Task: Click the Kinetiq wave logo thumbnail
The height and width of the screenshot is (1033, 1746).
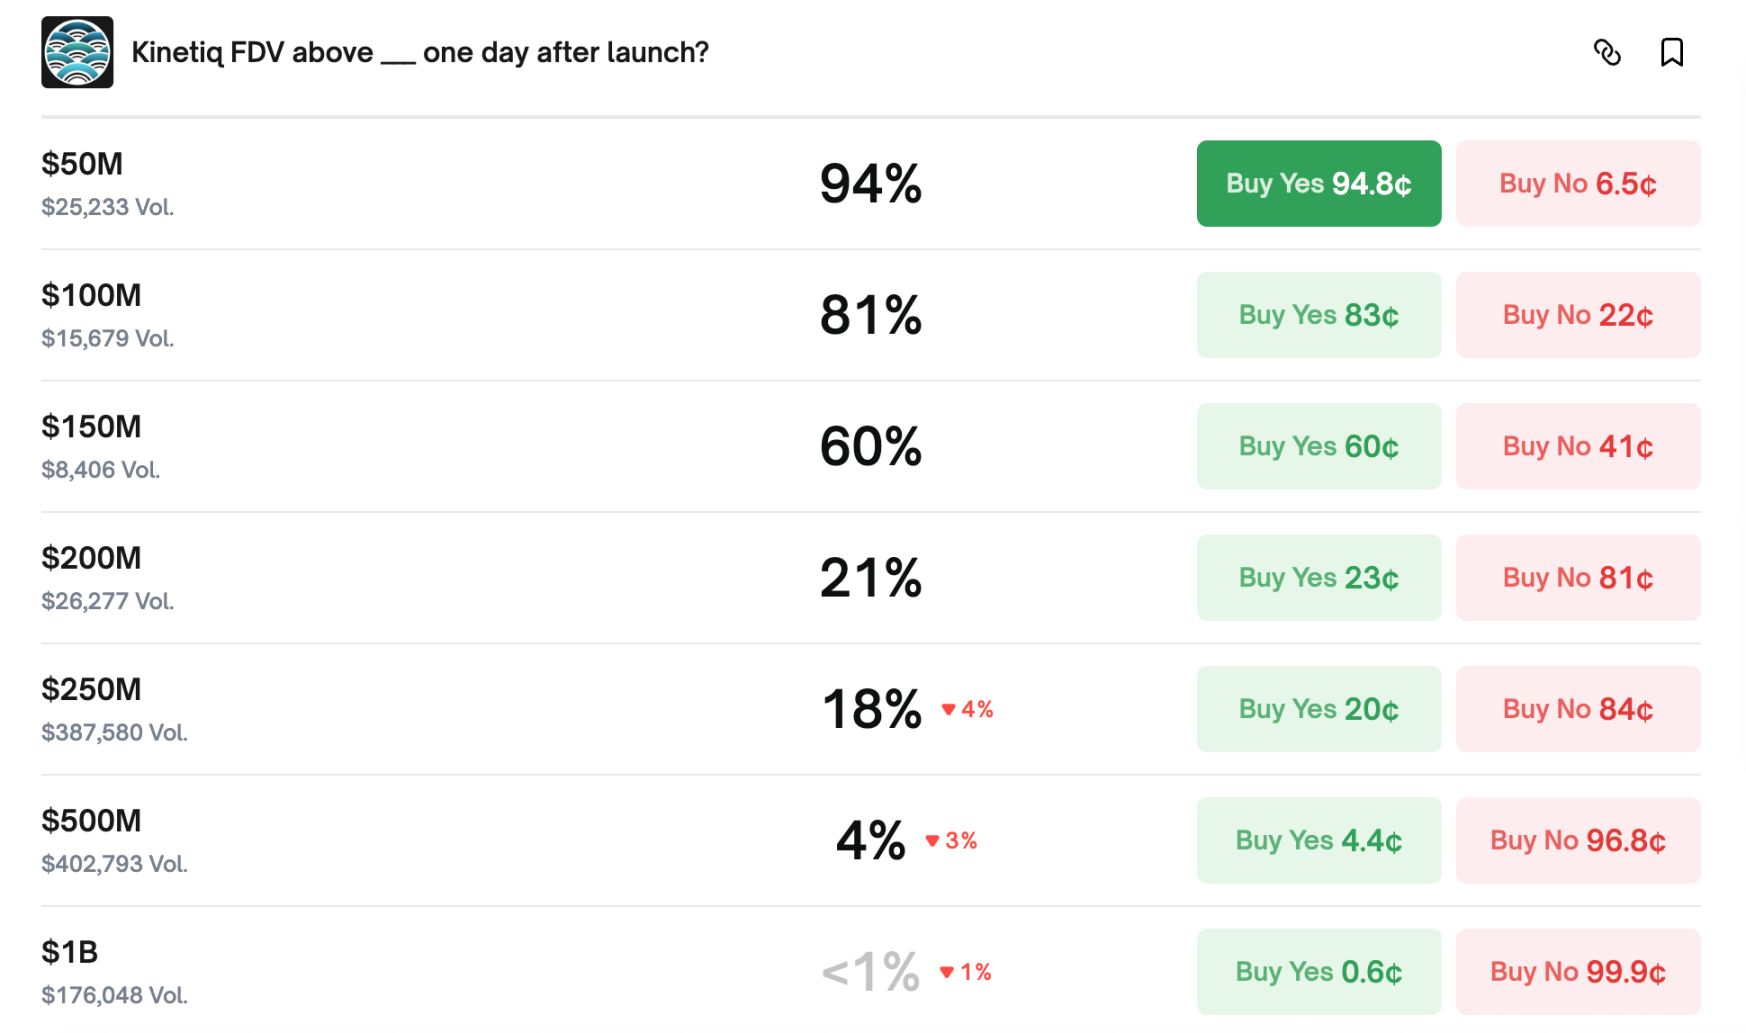Action: (x=77, y=52)
